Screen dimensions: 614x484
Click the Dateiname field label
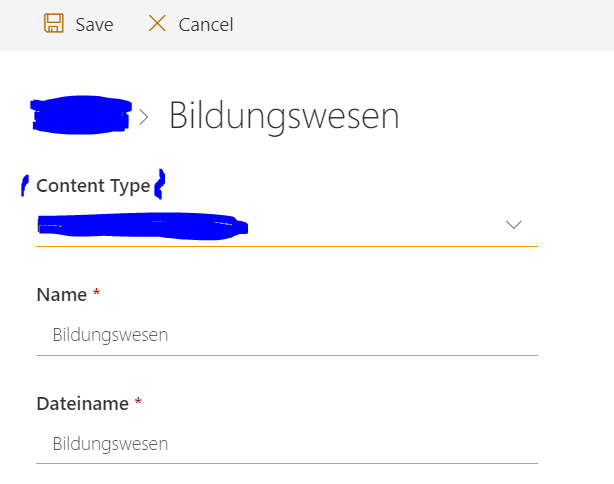point(83,403)
